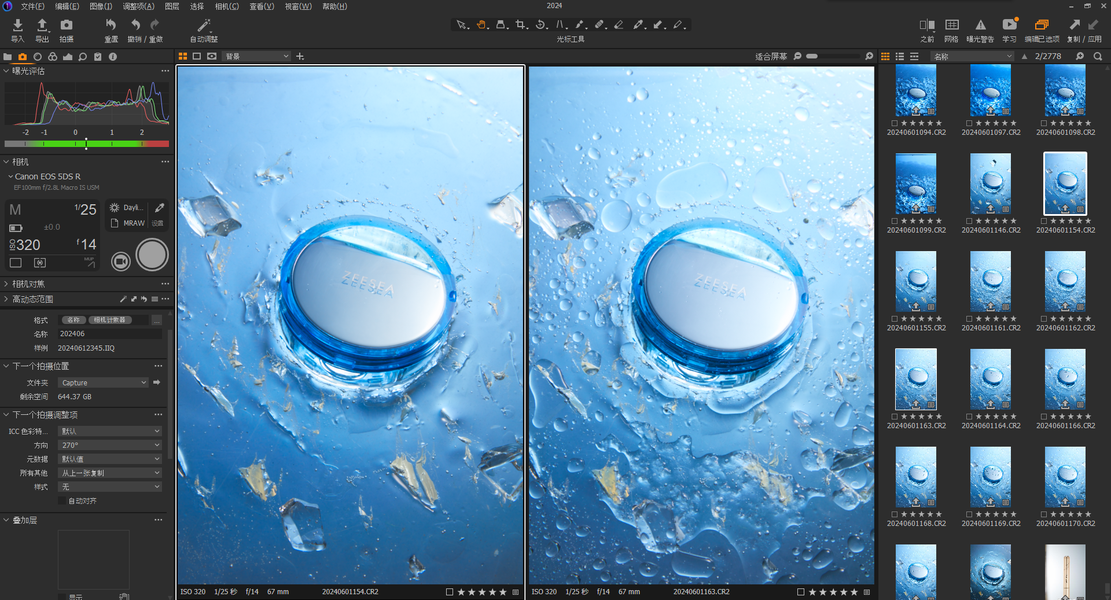This screenshot has height=600, width=1111.
Task: Click the browser search magnifier icon
Action: click(x=1098, y=56)
